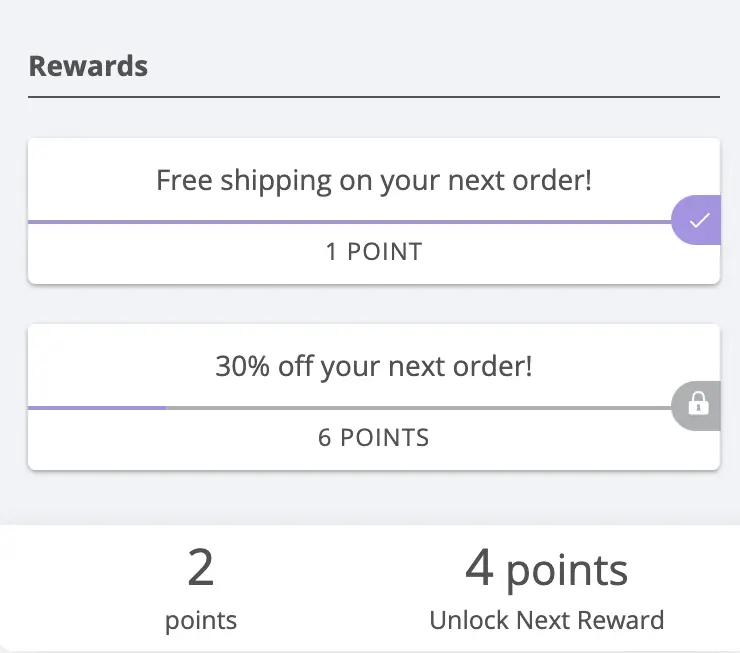
Task: Click the word "shipping" in the first reward
Action: 275,182
